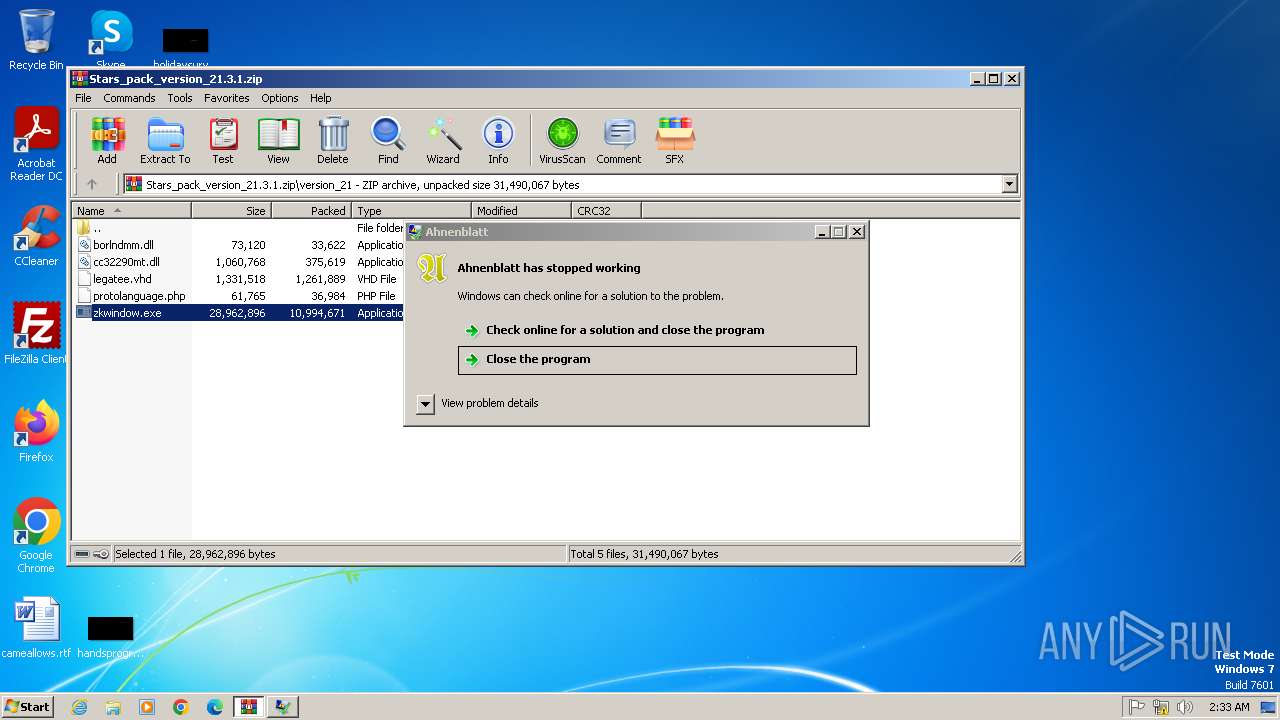Click the WinRAR taskbar button
Viewport: 1280px width, 720px height.
(249, 707)
